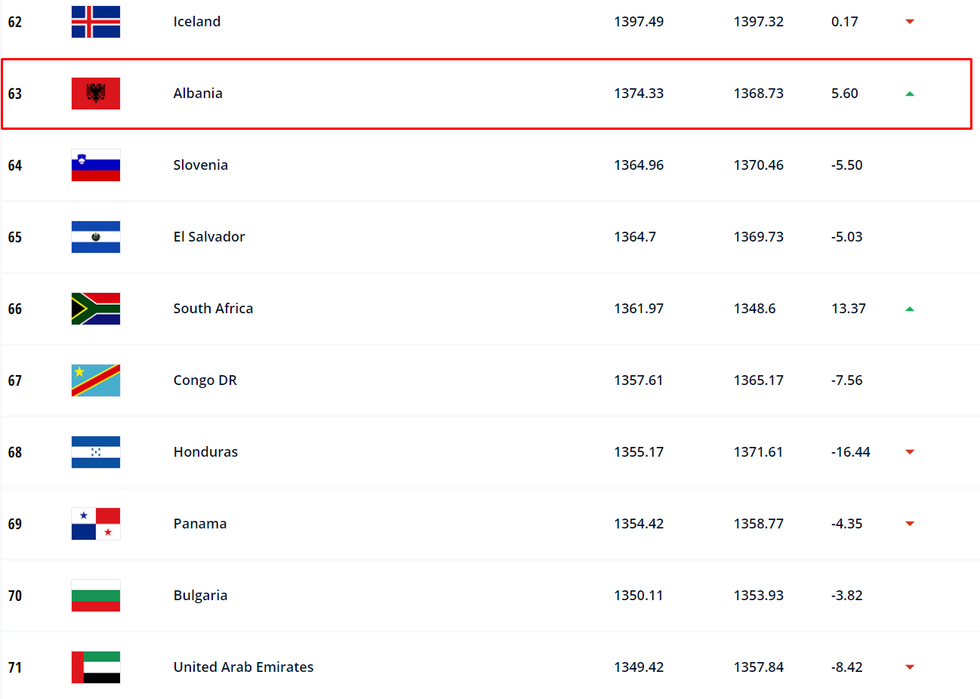980x699 pixels.
Task: Click Bulgaria's previous points 1353.93
Action: click(759, 595)
